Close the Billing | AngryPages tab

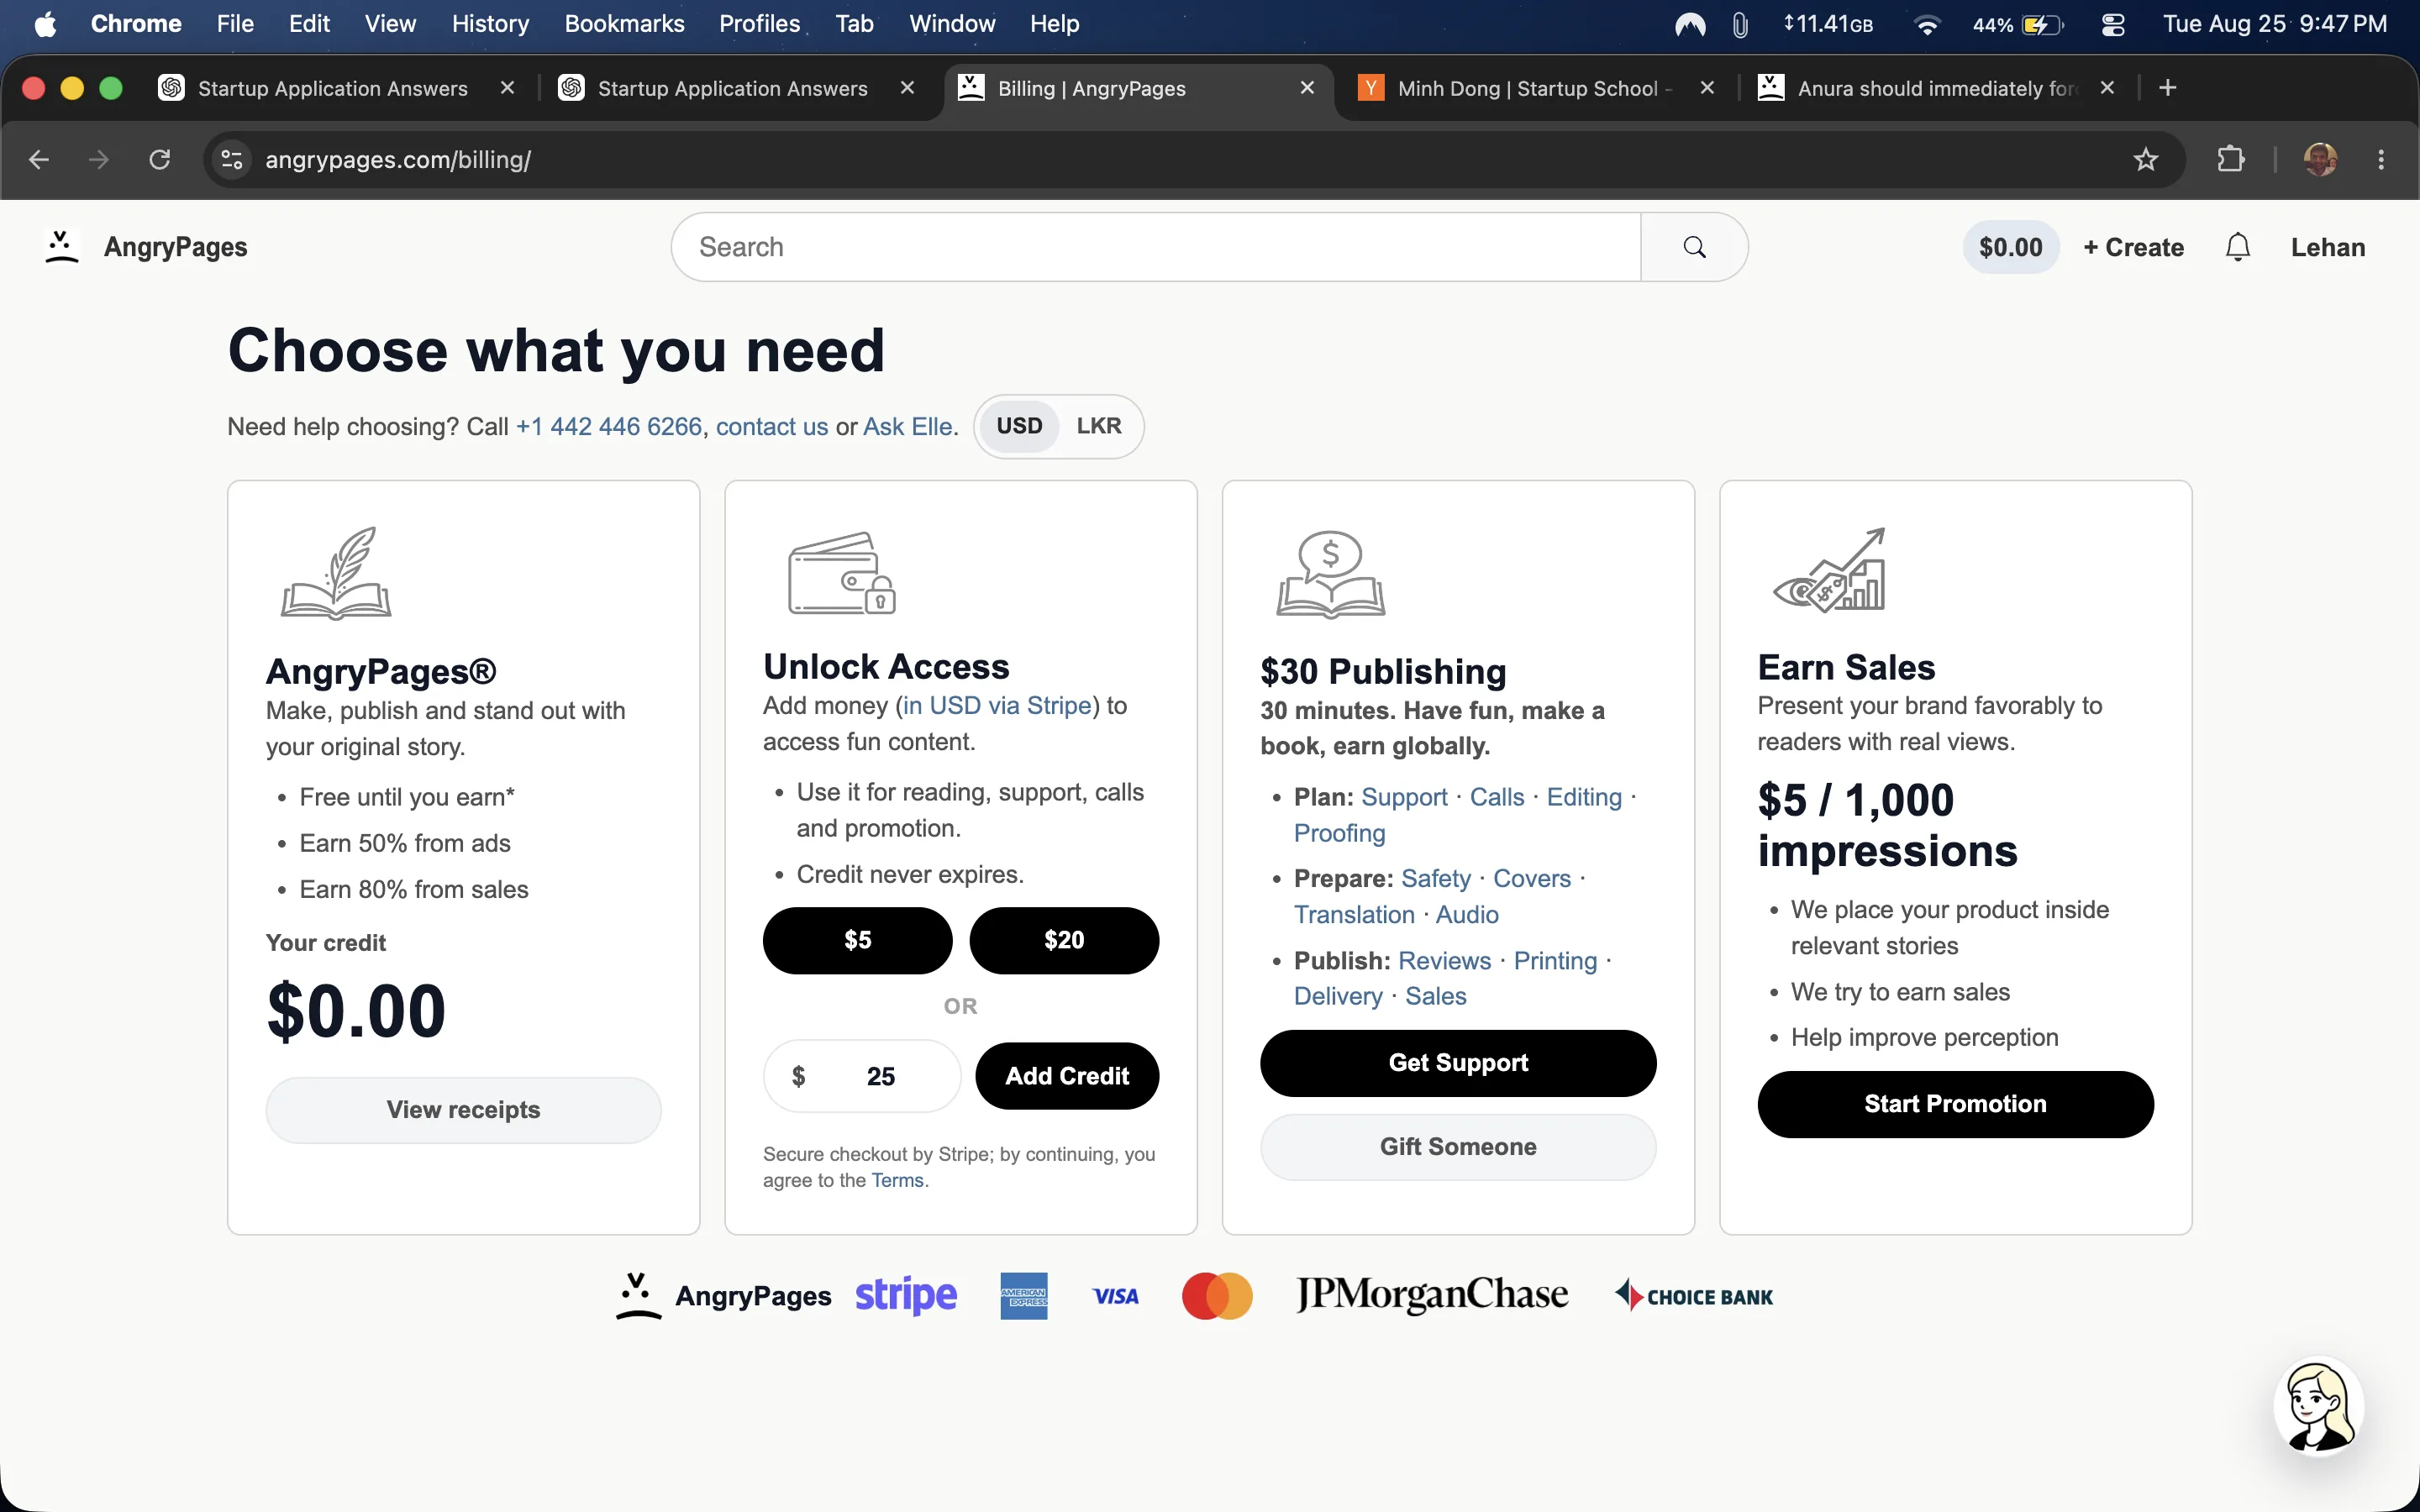tap(1307, 88)
